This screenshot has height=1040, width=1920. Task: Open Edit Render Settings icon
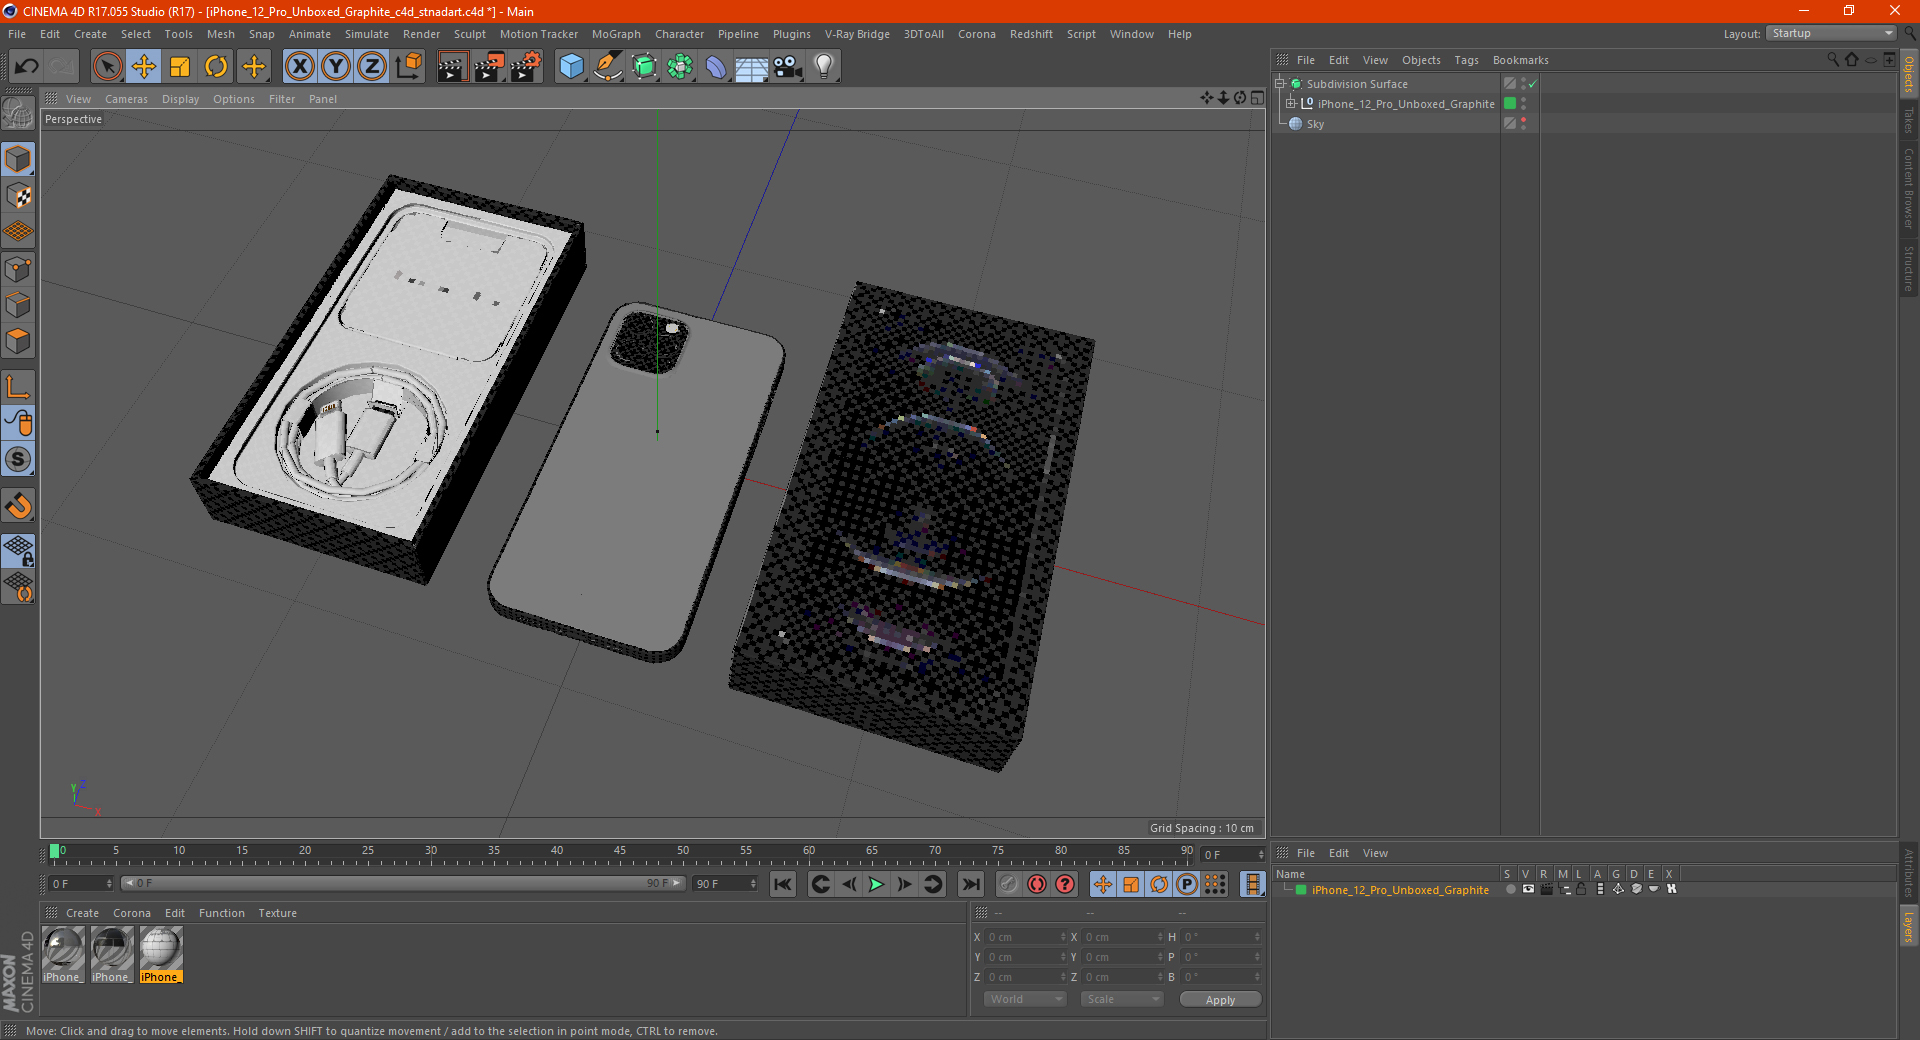(526, 67)
